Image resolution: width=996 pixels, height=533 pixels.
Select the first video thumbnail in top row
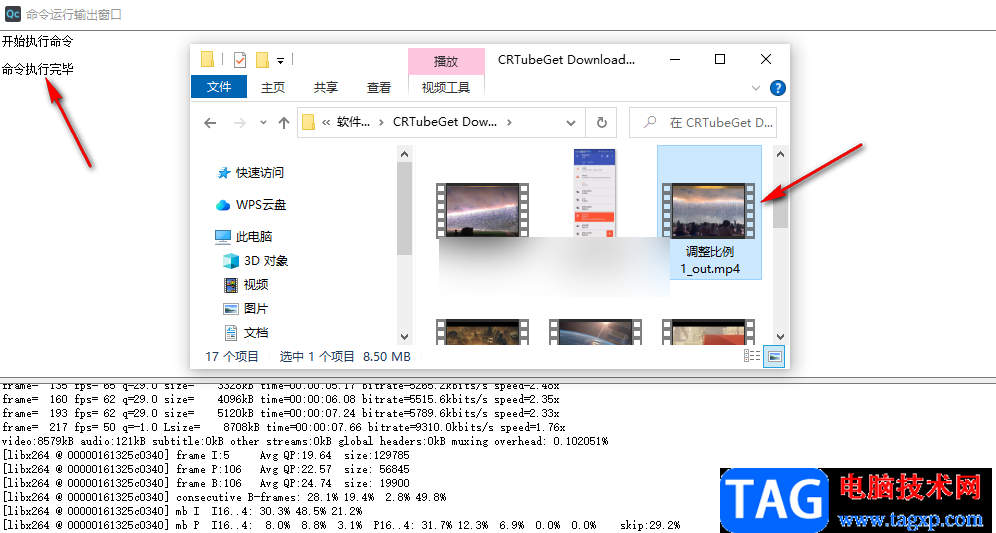tap(483, 210)
